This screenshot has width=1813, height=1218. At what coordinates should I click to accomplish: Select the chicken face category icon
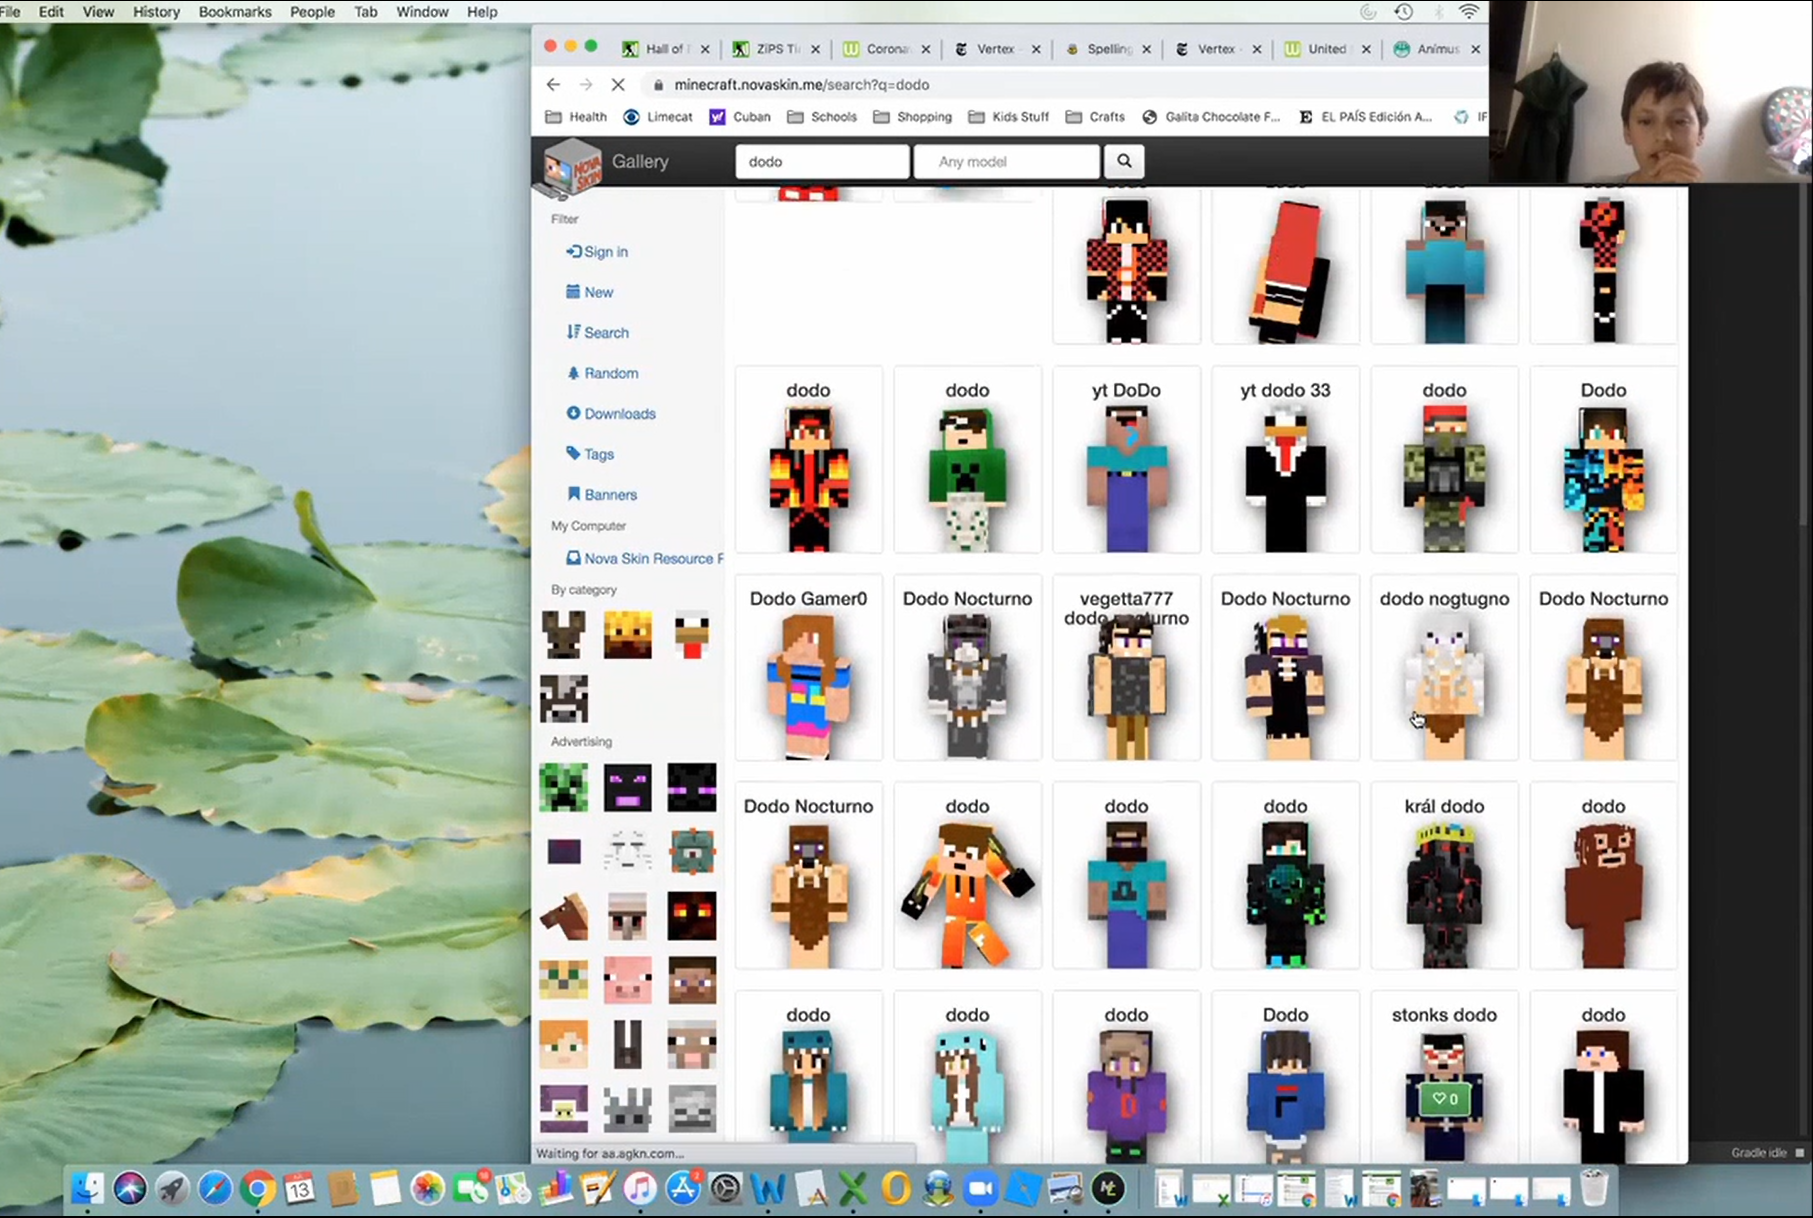[x=691, y=634]
